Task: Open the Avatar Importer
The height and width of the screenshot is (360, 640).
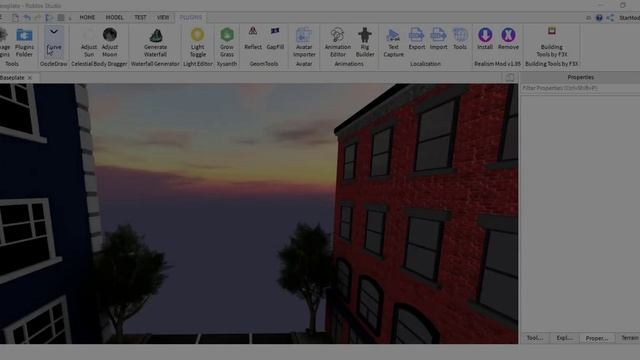Action: 304,42
